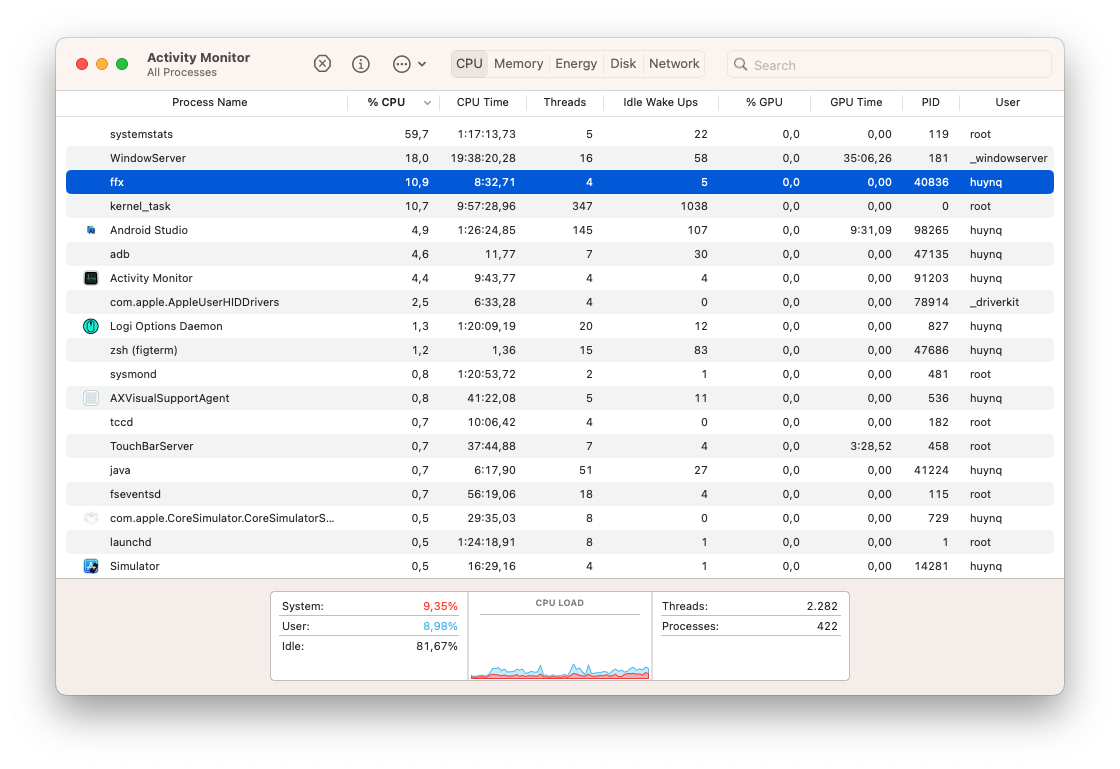Click the Activity Monitor icon in the process list

pos(90,278)
